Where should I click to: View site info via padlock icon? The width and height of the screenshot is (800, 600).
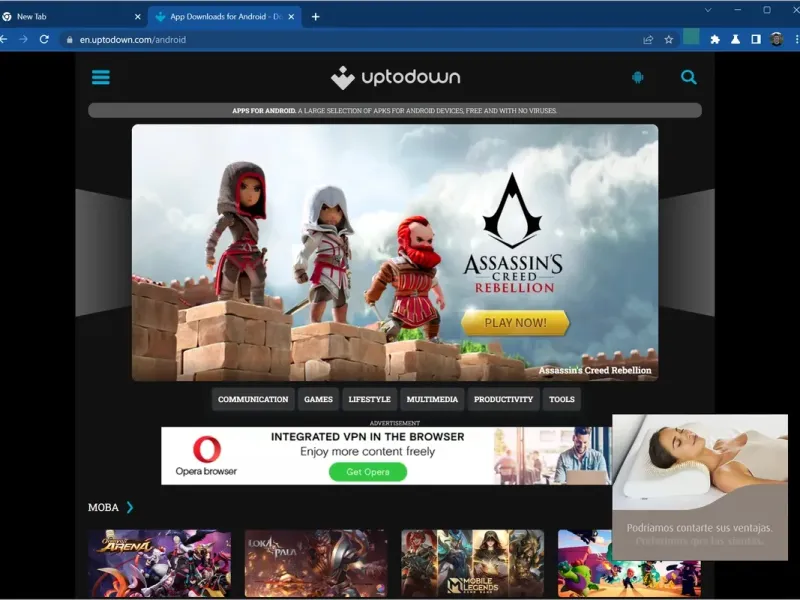(x=69, y=40)
